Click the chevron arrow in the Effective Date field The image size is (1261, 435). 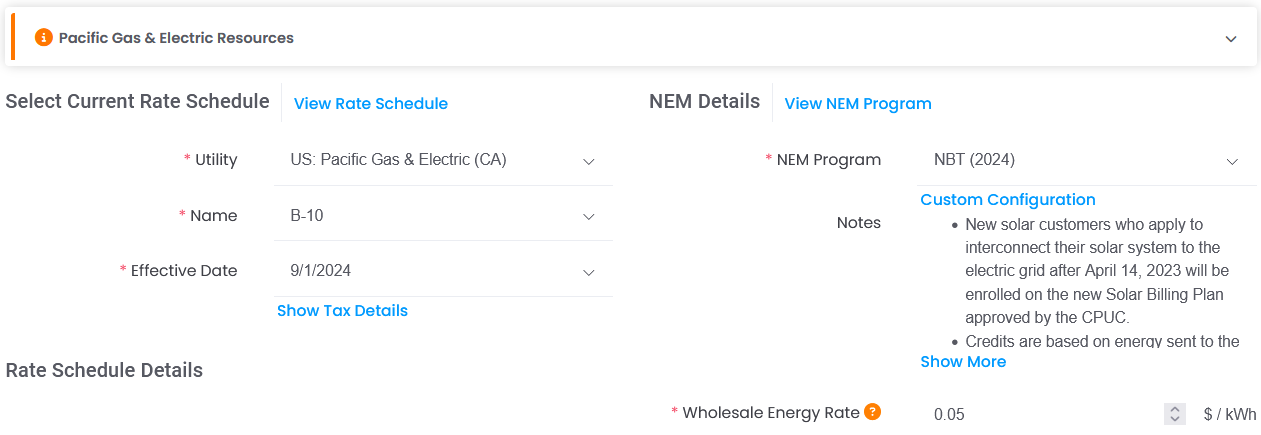589,272
